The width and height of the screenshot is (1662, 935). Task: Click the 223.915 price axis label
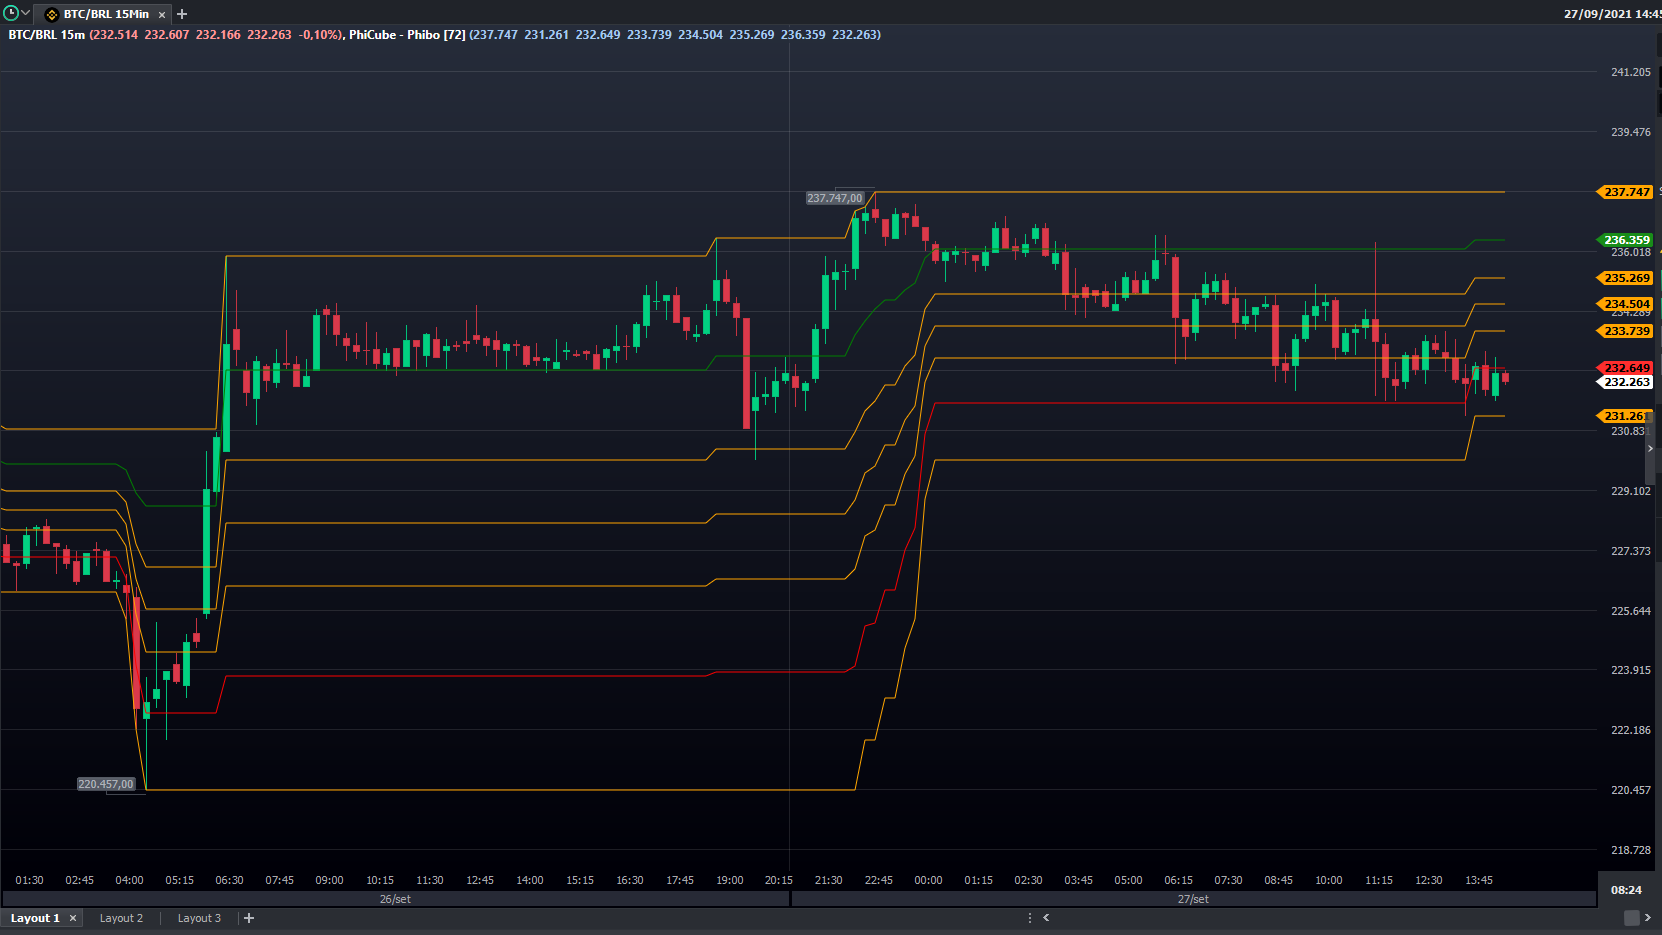[x=1631, y=670]
